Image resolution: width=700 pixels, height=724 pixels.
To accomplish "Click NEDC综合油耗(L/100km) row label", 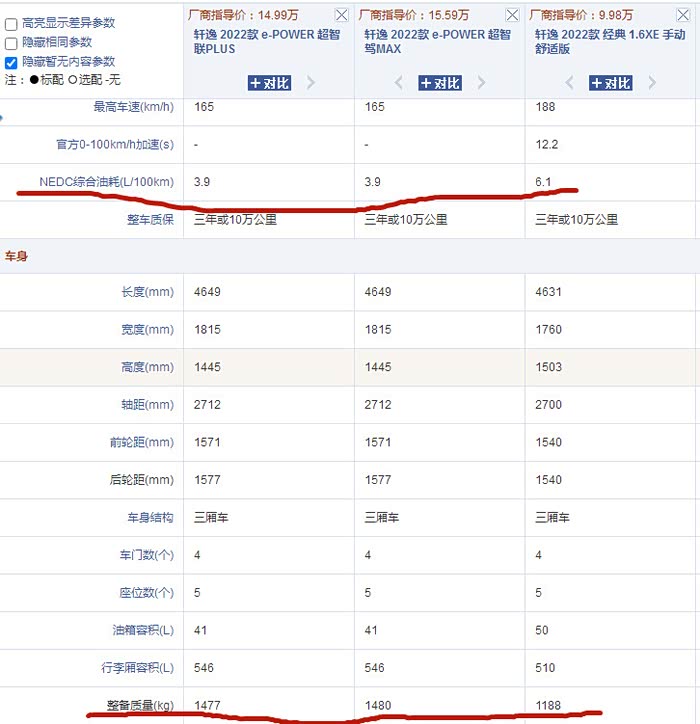I will tap(107, 182).
